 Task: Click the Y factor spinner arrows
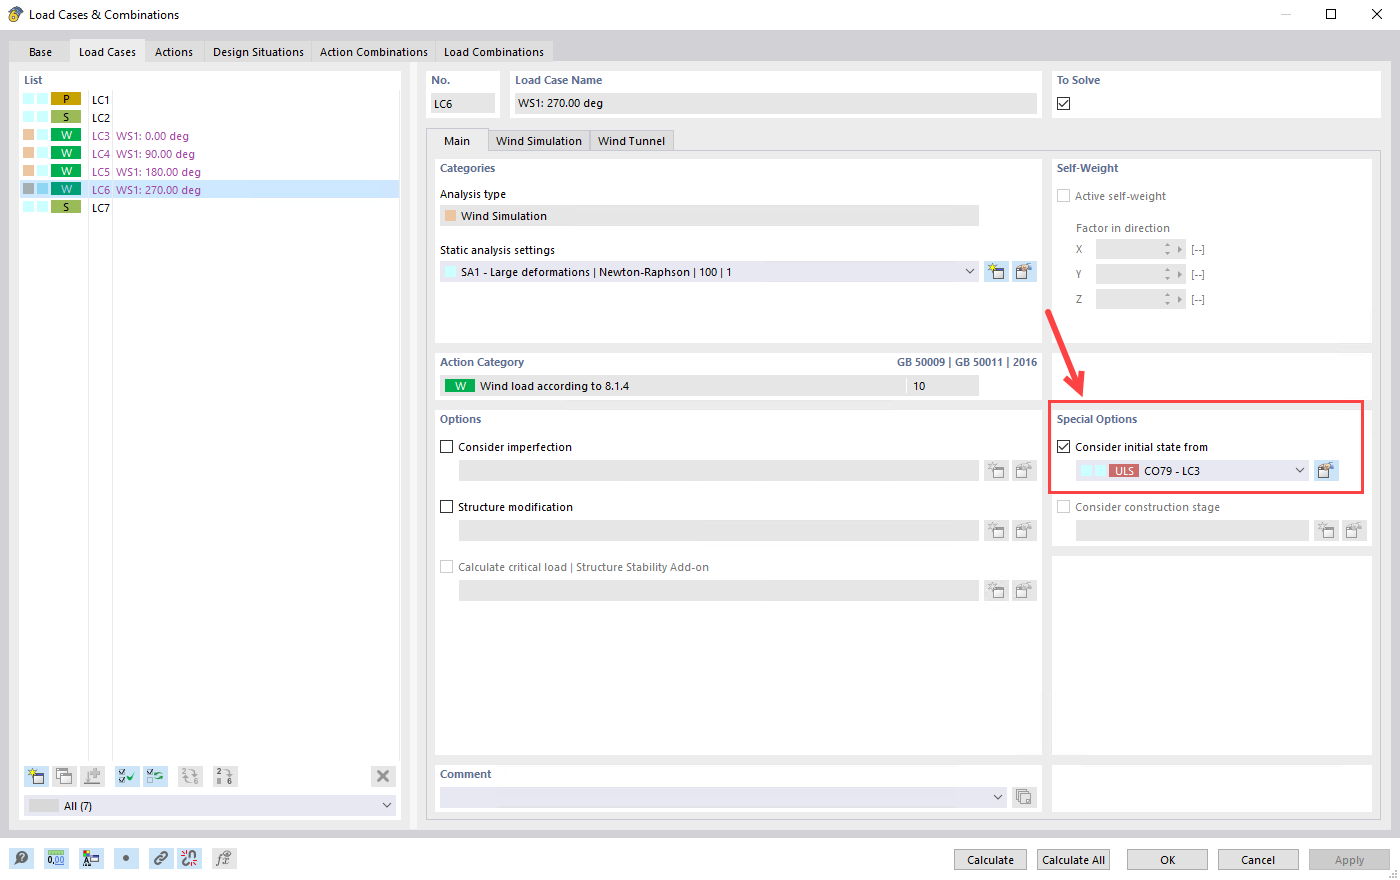tap(1167, 274)
